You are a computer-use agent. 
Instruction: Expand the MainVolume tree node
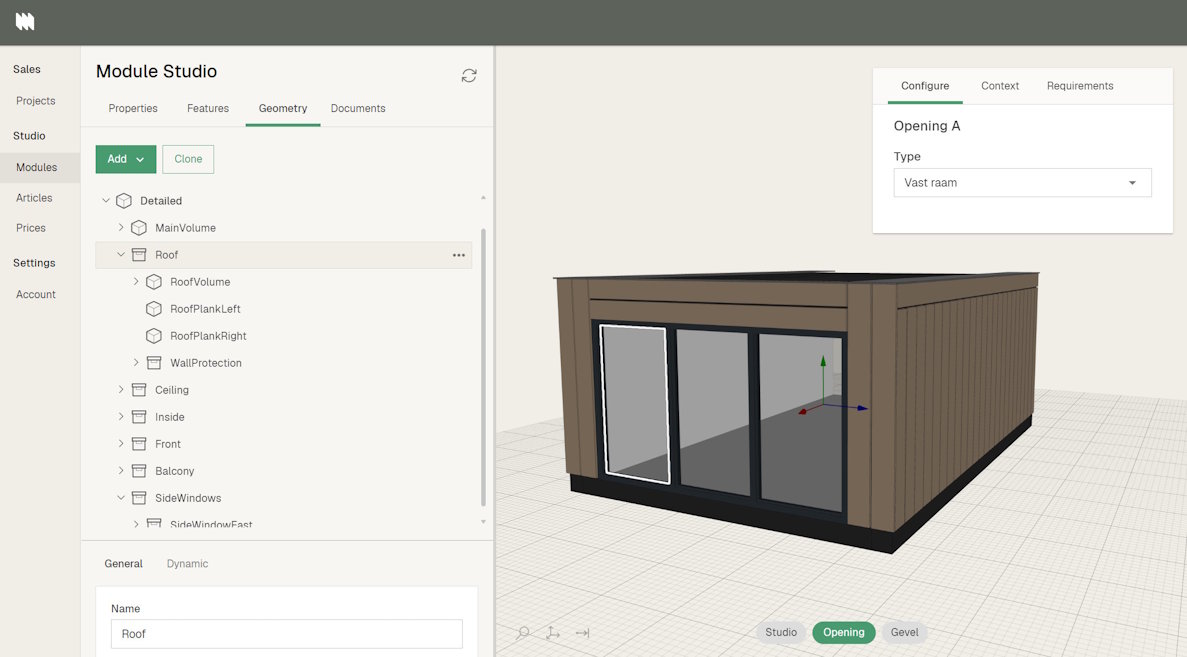coord(121,228)
